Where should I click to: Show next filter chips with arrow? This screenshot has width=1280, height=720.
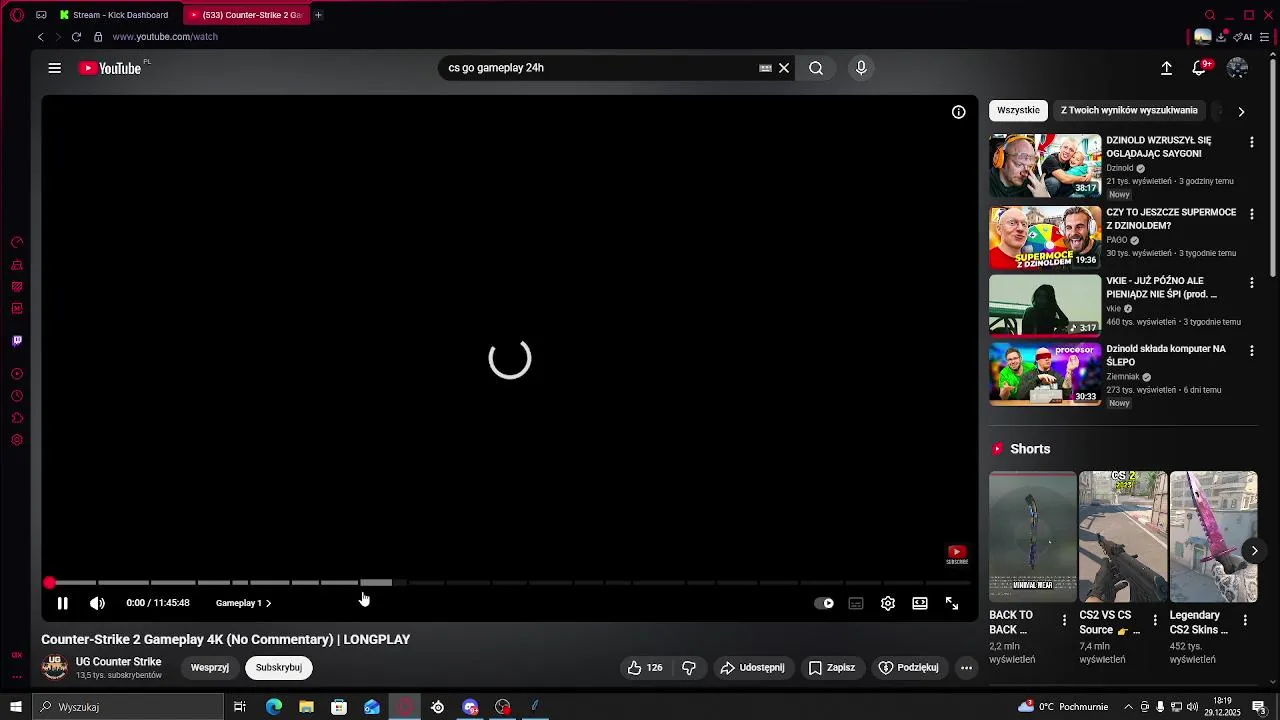1241,111
